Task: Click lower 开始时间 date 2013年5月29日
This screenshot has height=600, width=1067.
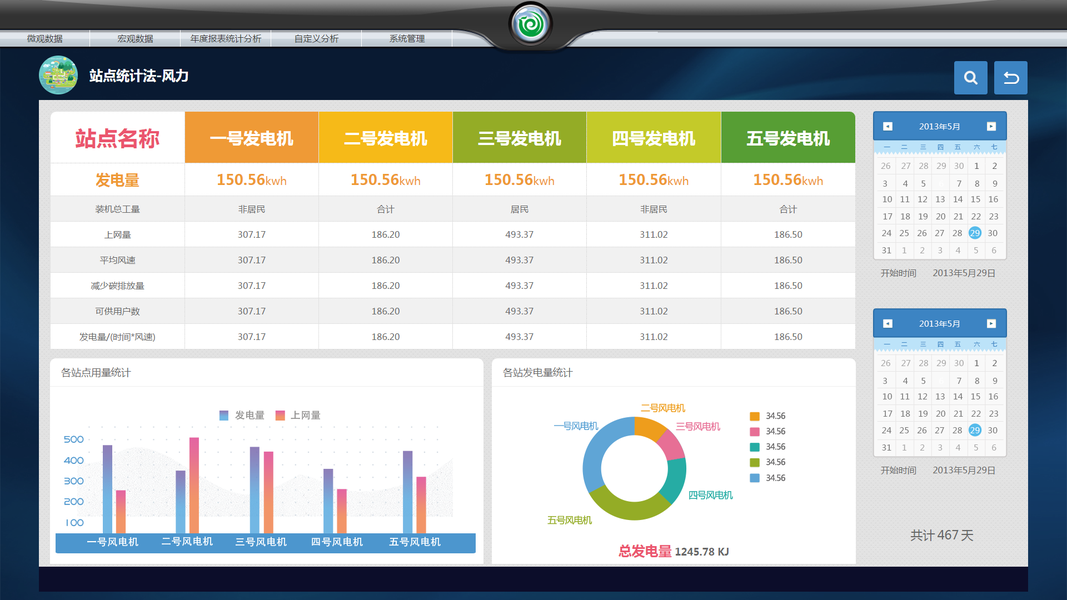Action: coord(964,471)
